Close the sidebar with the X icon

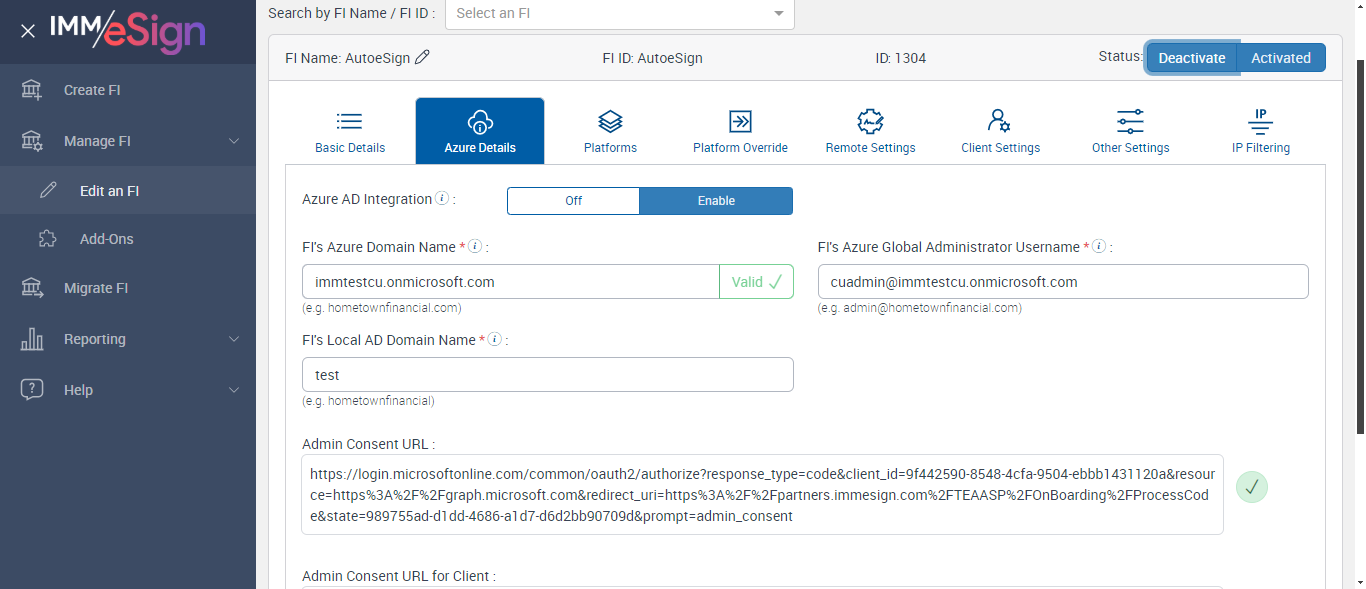[28, 31]
